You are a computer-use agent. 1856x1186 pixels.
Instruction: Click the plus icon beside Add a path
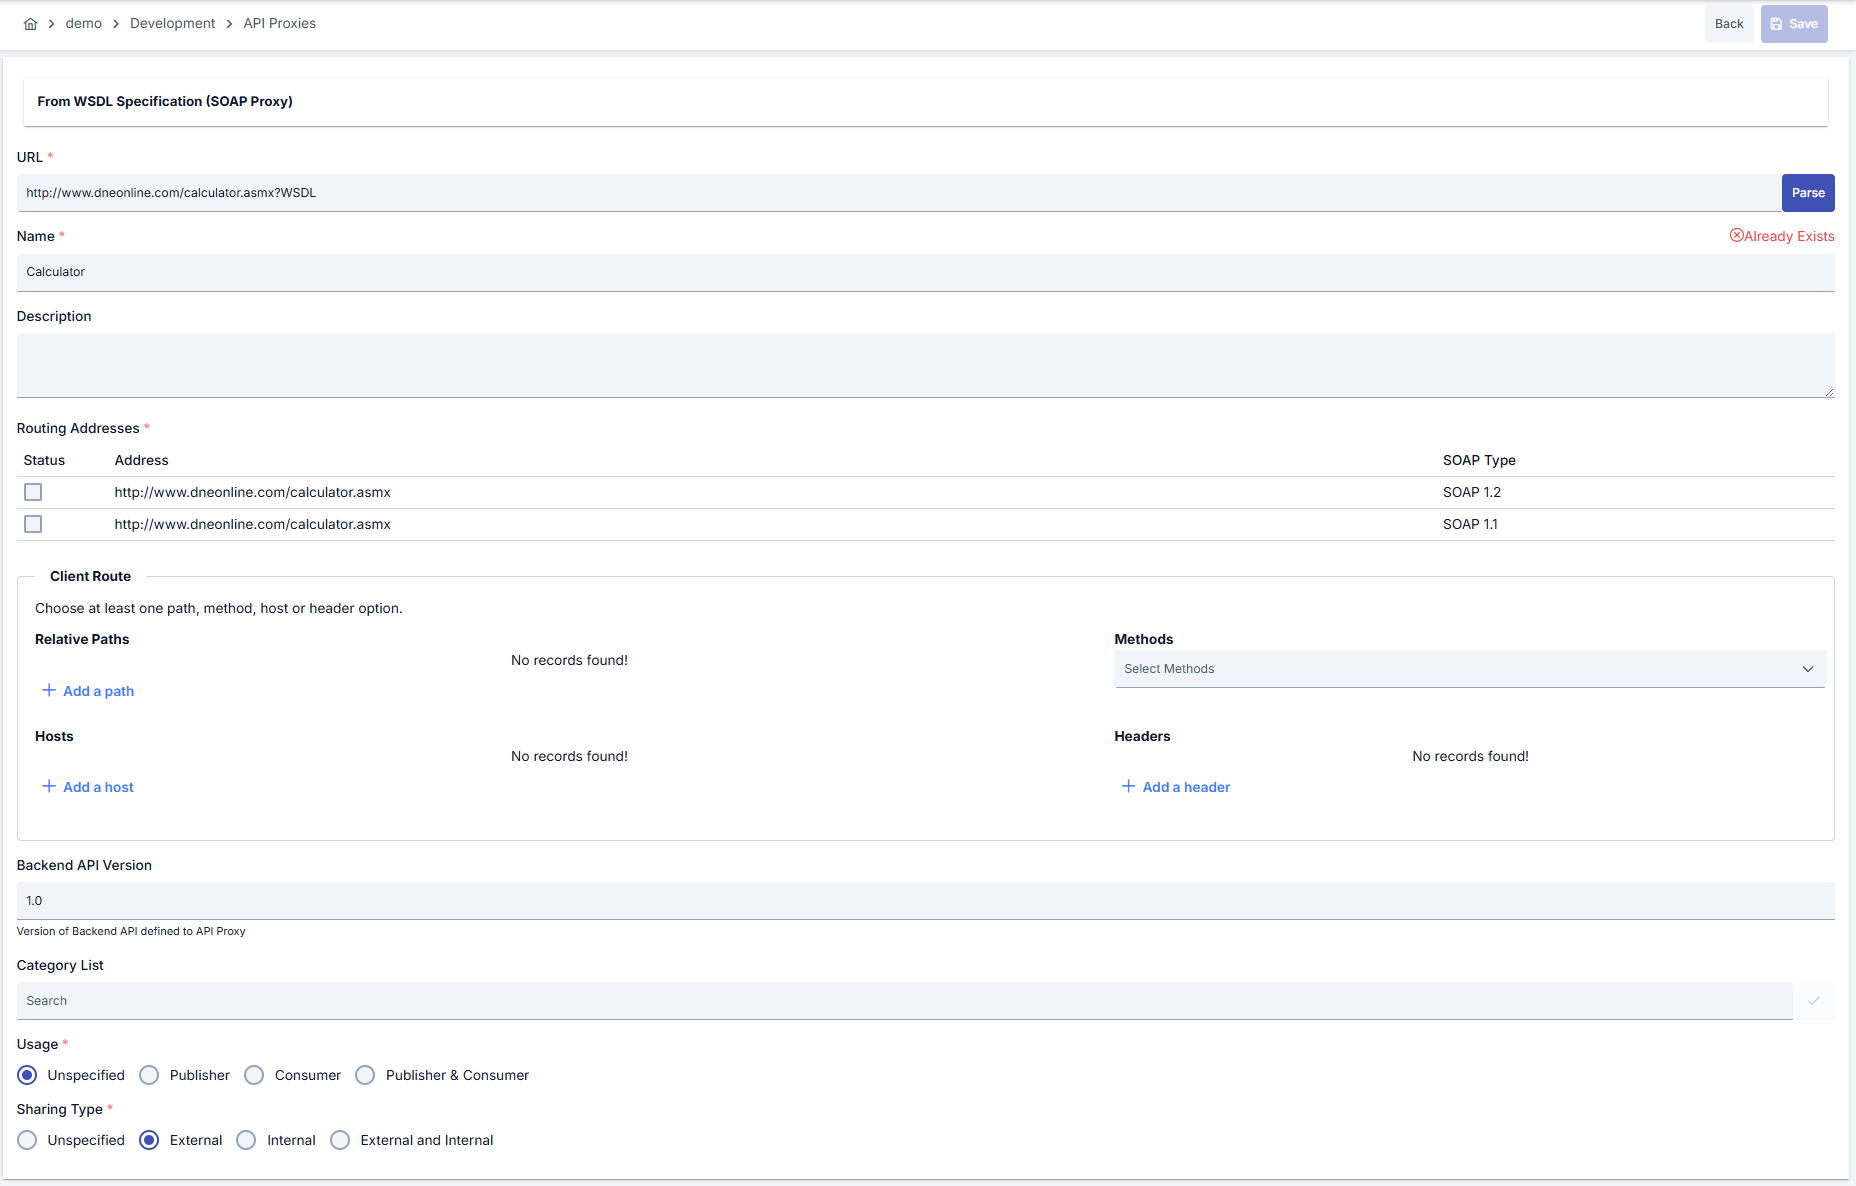(48, 690)
